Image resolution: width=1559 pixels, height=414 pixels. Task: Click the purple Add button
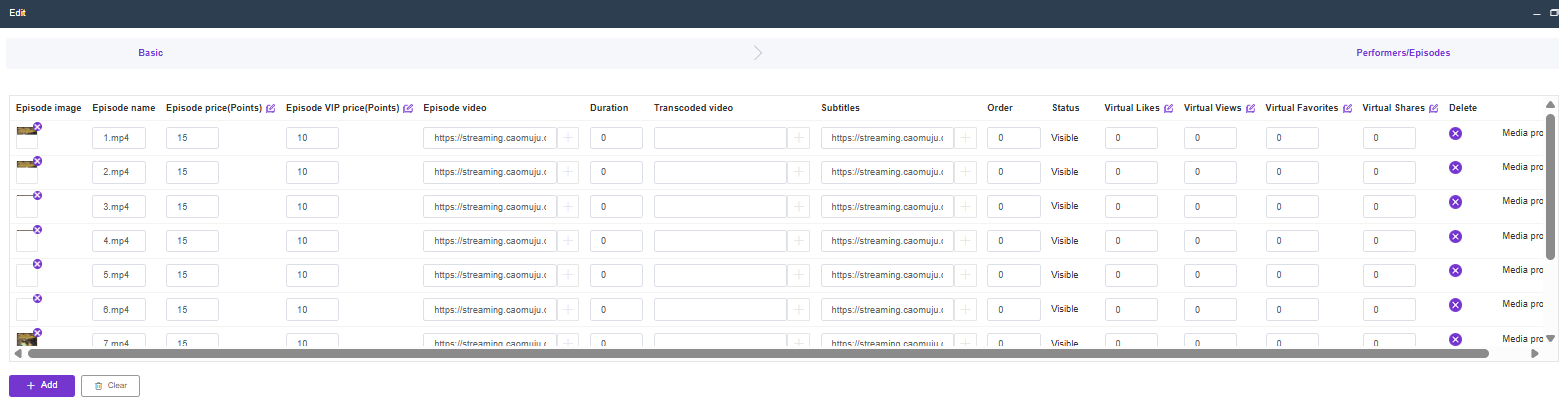pyautogui.click(x=42, y=385)
